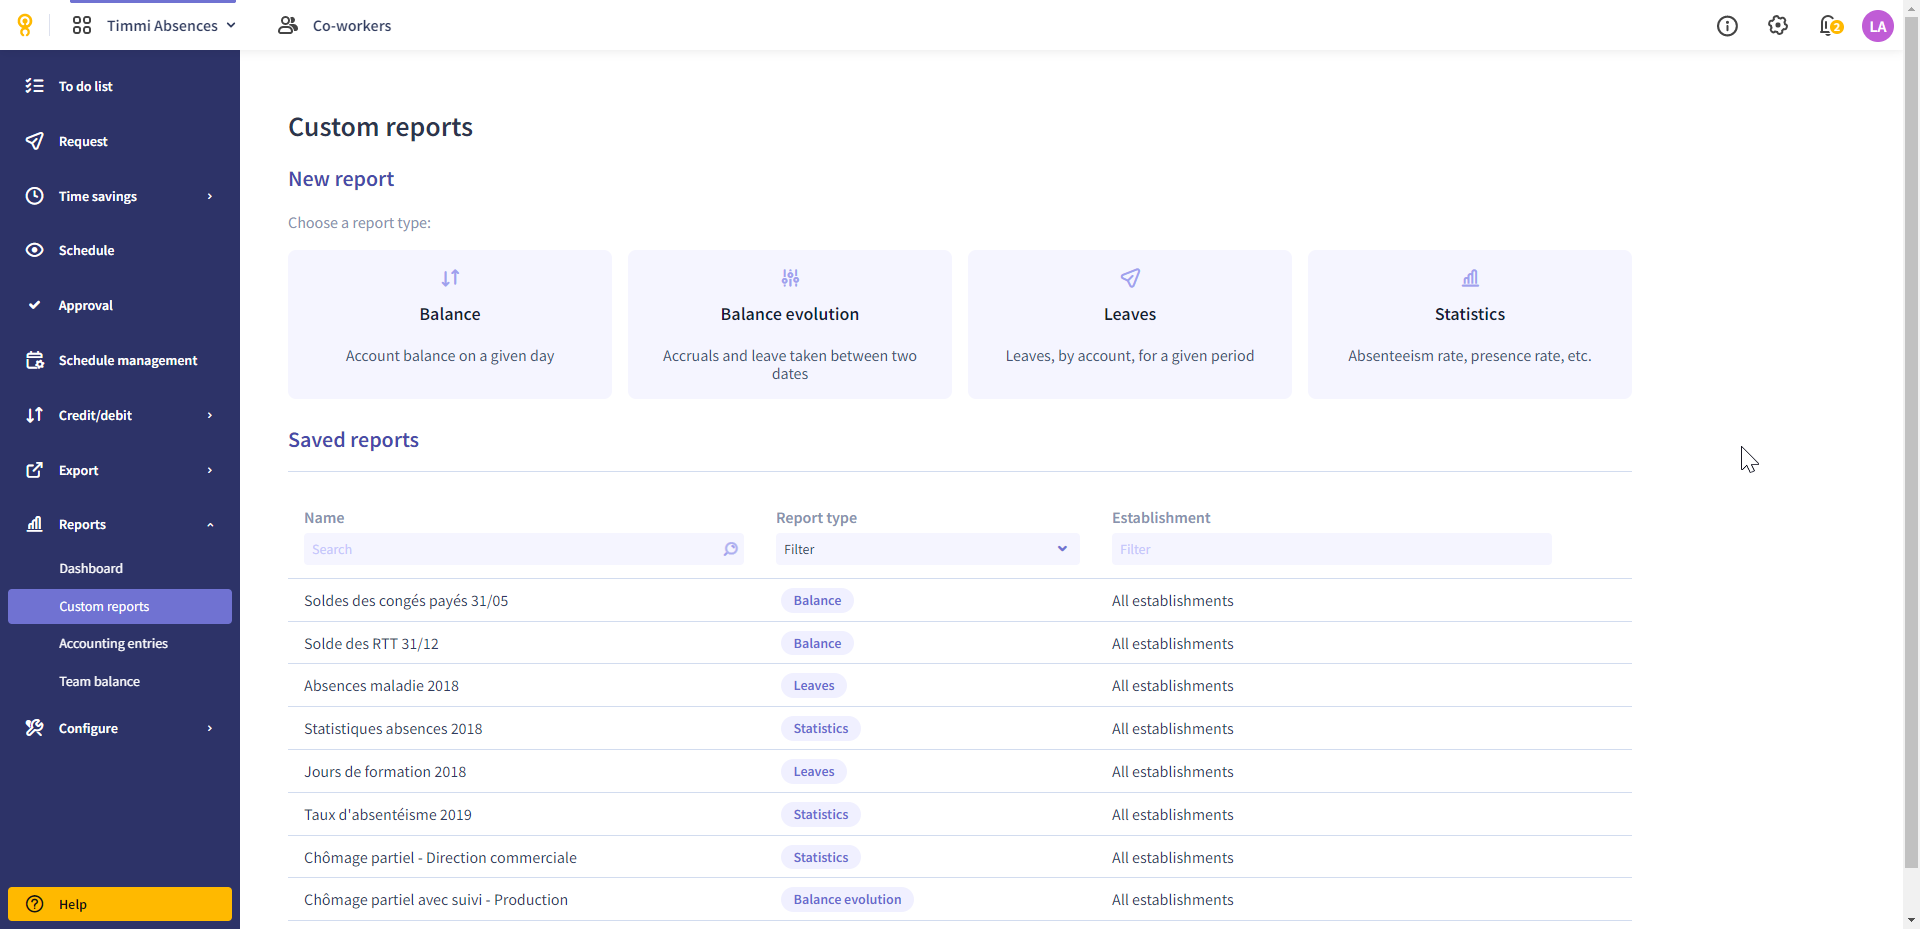Open Schedule management in the sidebar
Screen dimensions: 1920x929
(x=120, y=360)
